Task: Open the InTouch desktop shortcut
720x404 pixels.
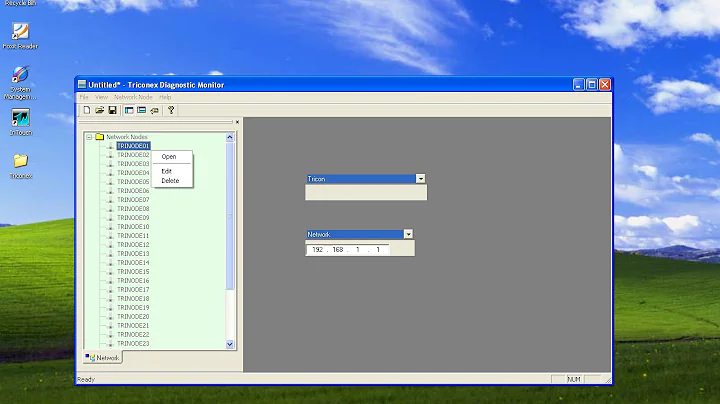Action: pos(21,122)
